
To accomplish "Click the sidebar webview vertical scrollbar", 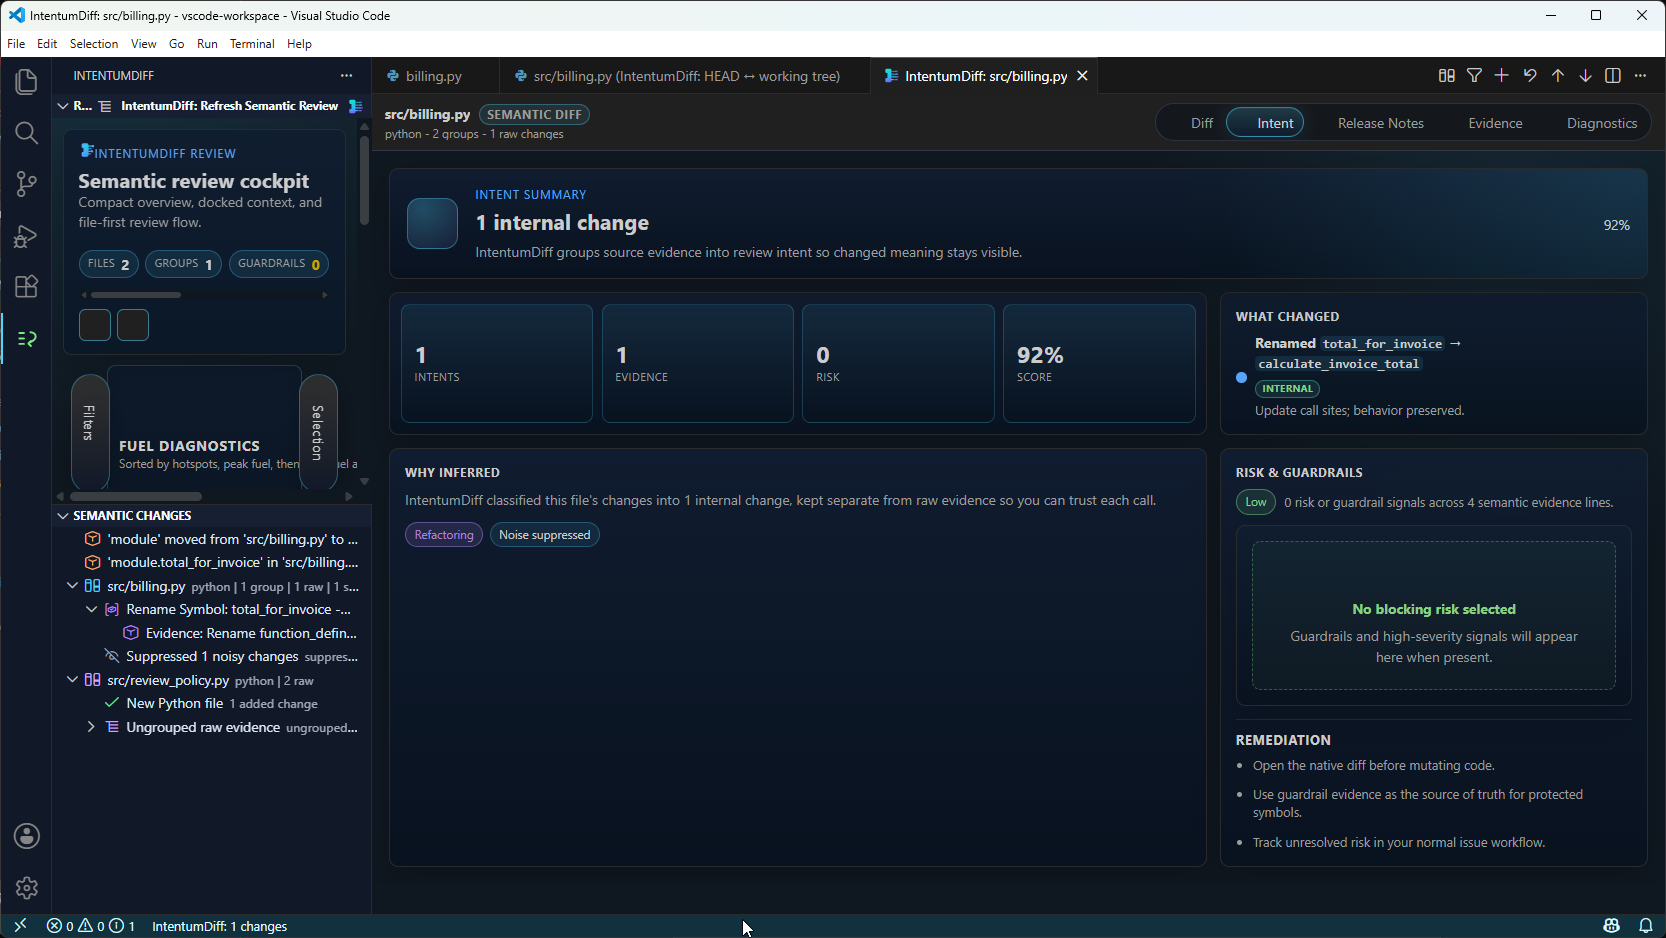I will pyautogui.click(x=364, y=180).
